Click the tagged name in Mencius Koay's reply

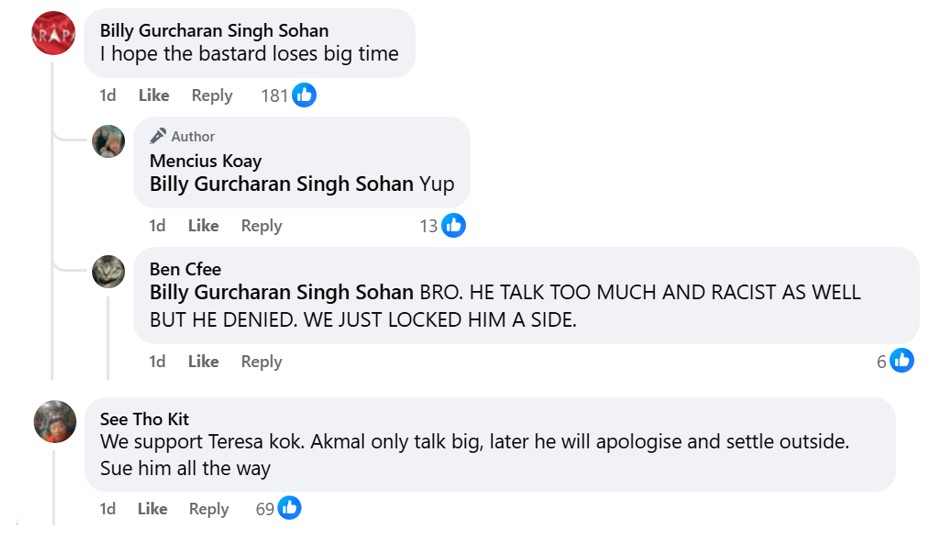pyautogui.click(x=281, y=184)
